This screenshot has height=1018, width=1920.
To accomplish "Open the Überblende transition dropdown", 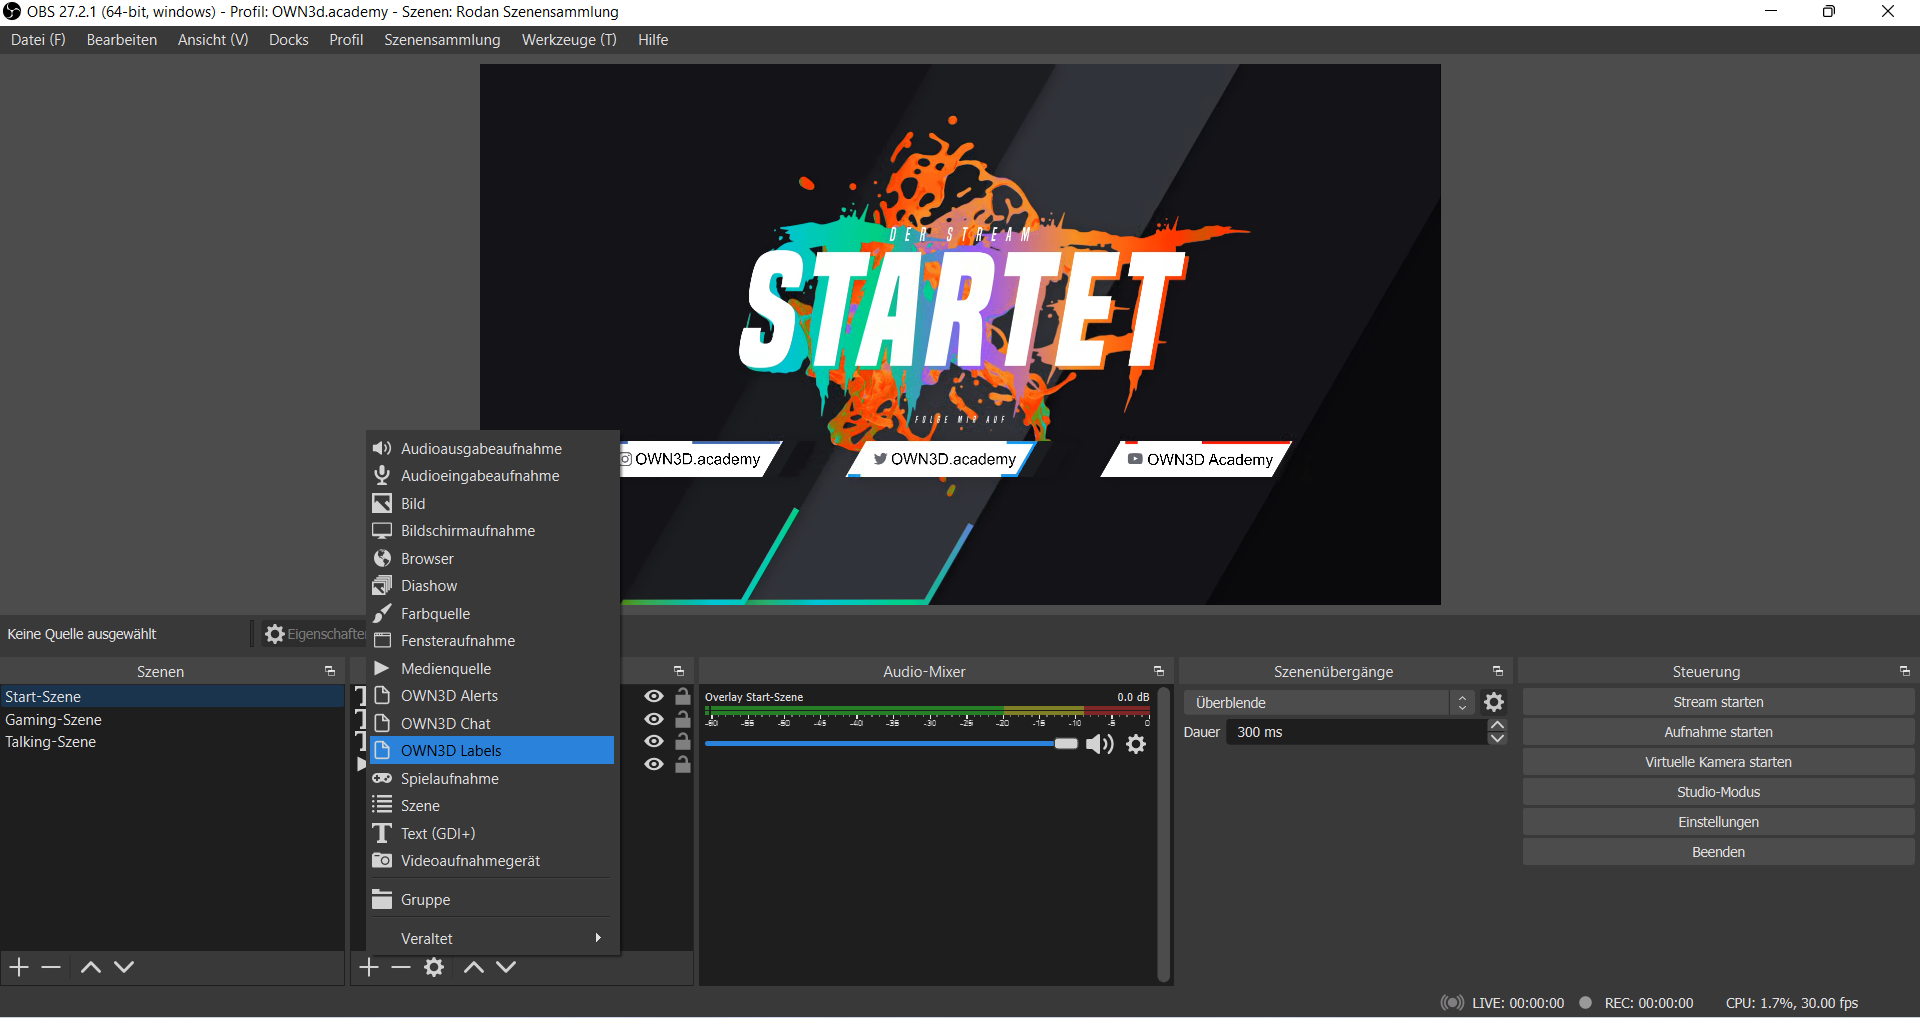I will [1328, 703].
